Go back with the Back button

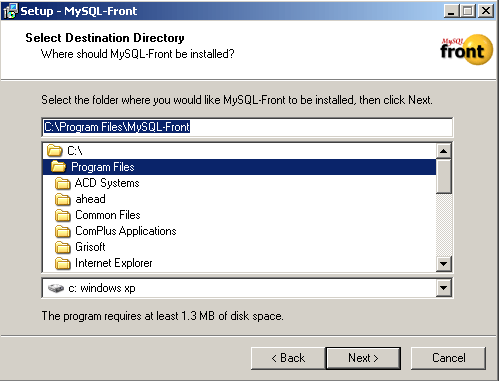click(x=288, y=358)
